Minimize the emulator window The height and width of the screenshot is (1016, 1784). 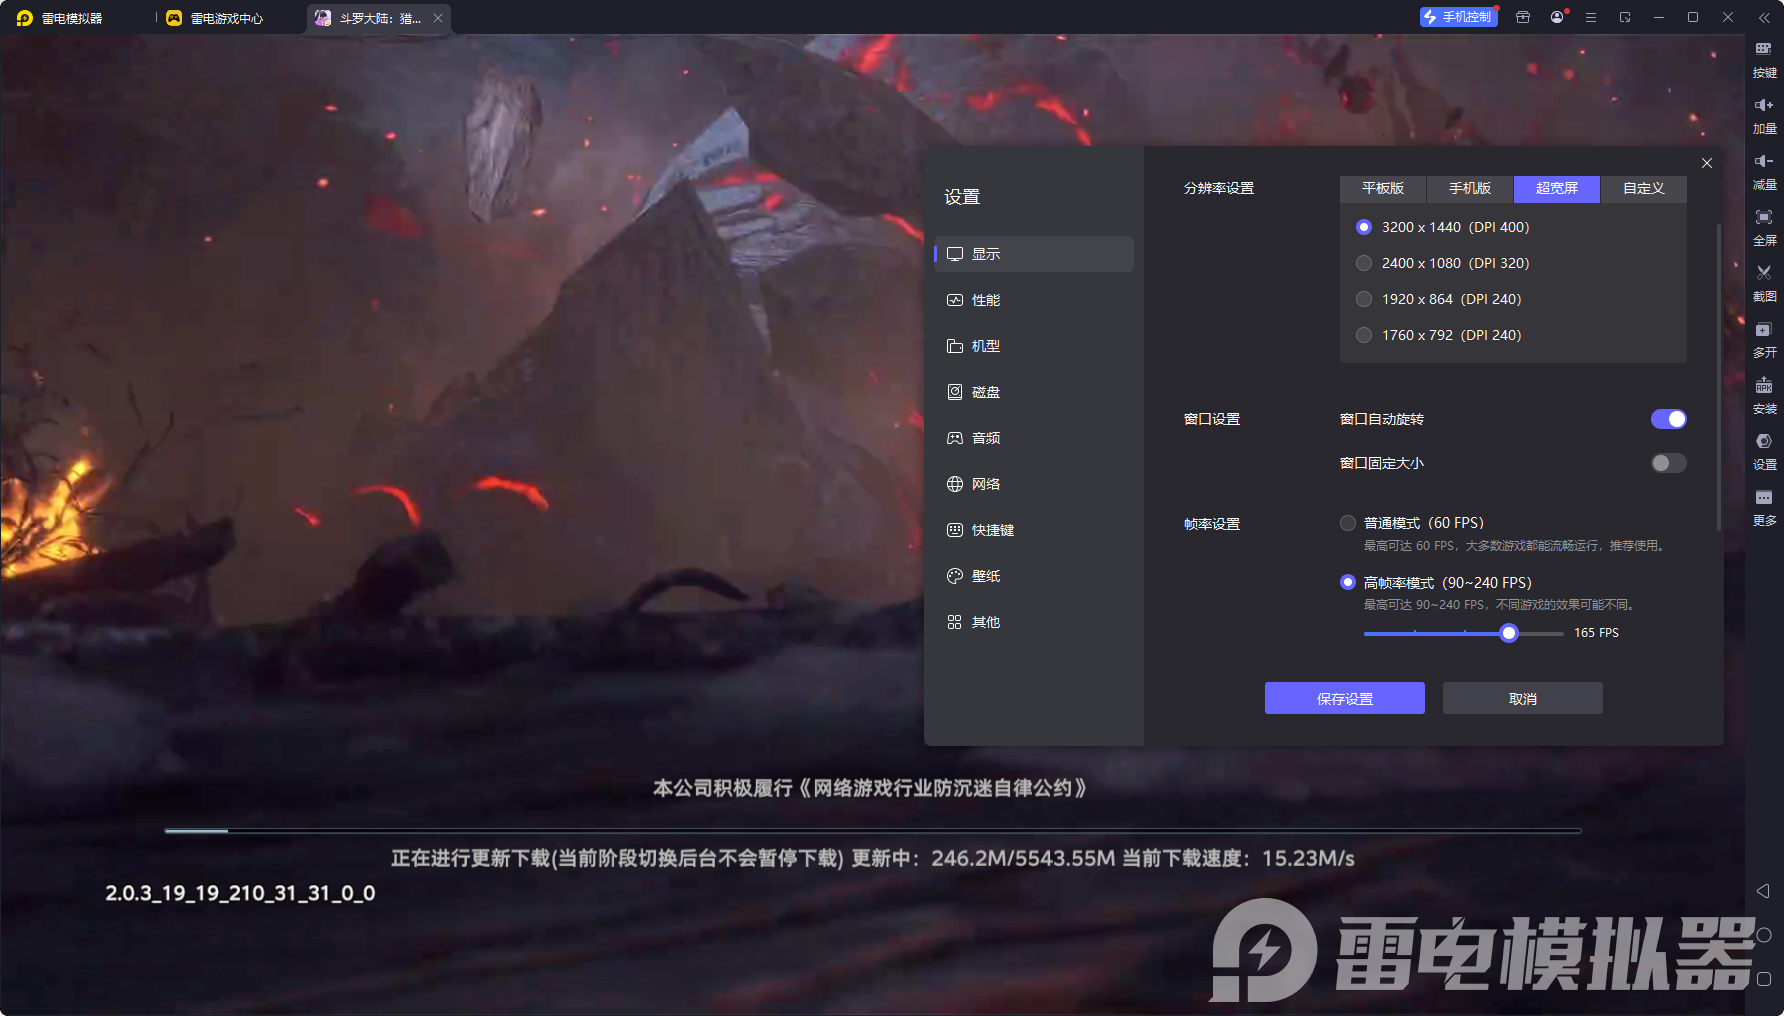(1659, 17)
